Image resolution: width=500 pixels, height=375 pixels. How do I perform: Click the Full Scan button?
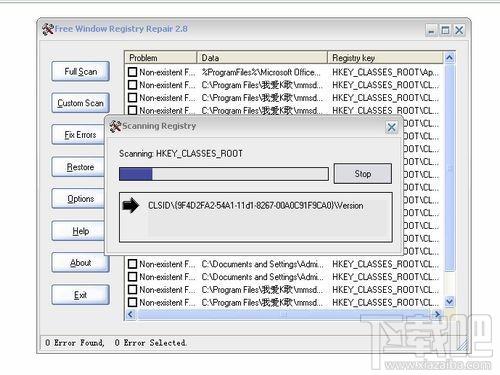[x=80, y=71]
